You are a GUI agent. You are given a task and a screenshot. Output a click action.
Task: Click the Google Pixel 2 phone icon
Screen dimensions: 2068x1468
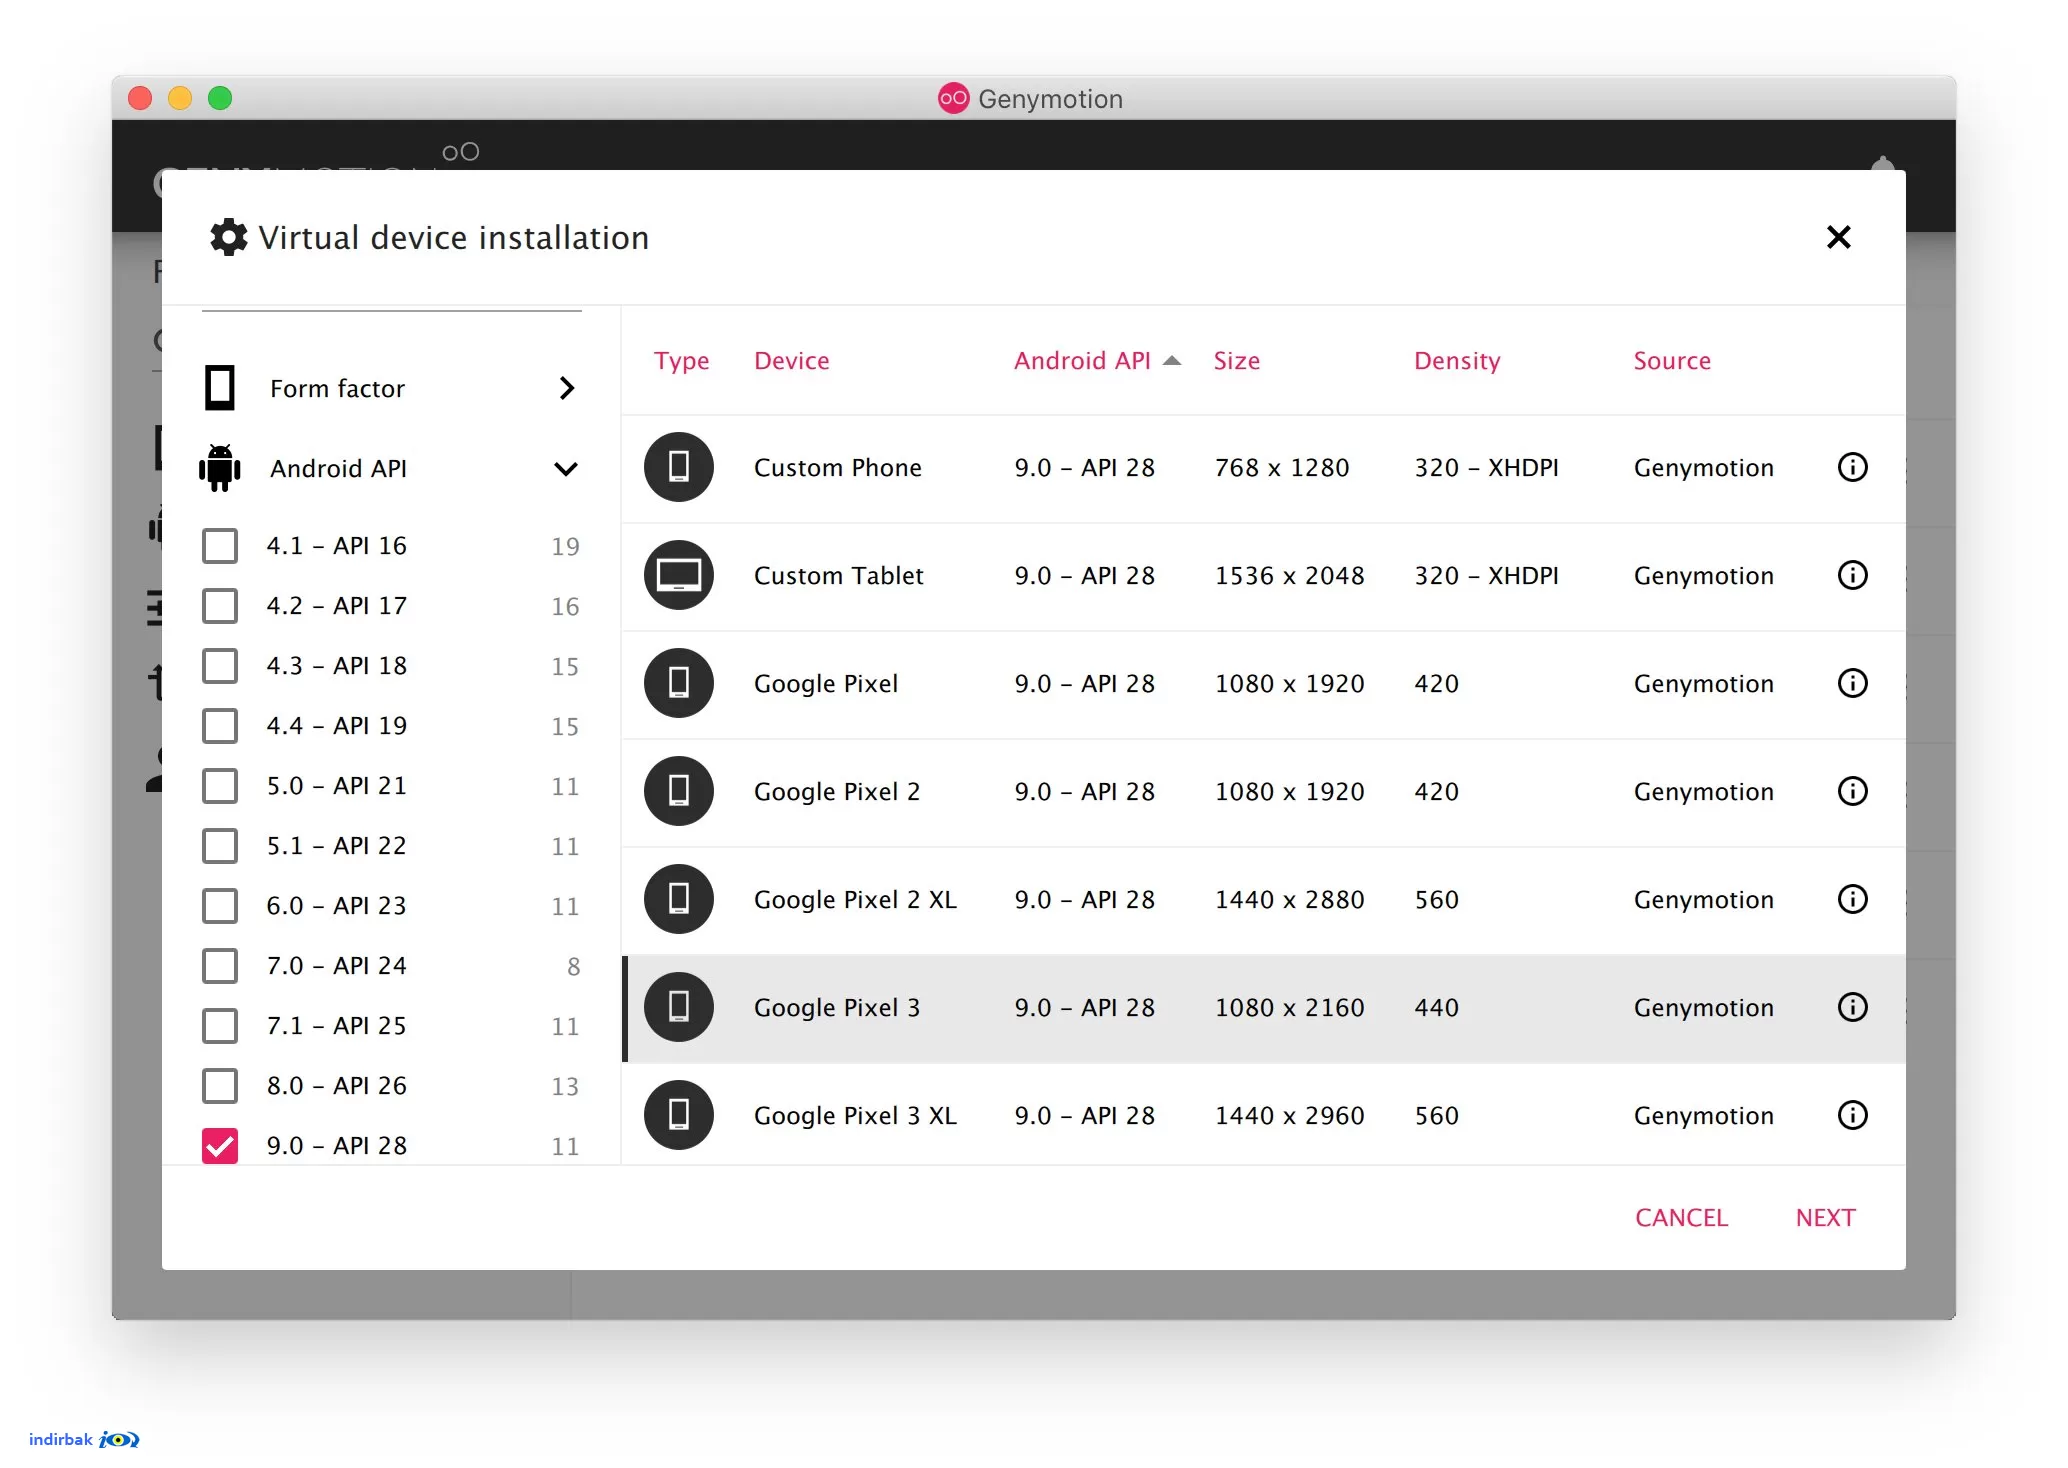[678, 791]
